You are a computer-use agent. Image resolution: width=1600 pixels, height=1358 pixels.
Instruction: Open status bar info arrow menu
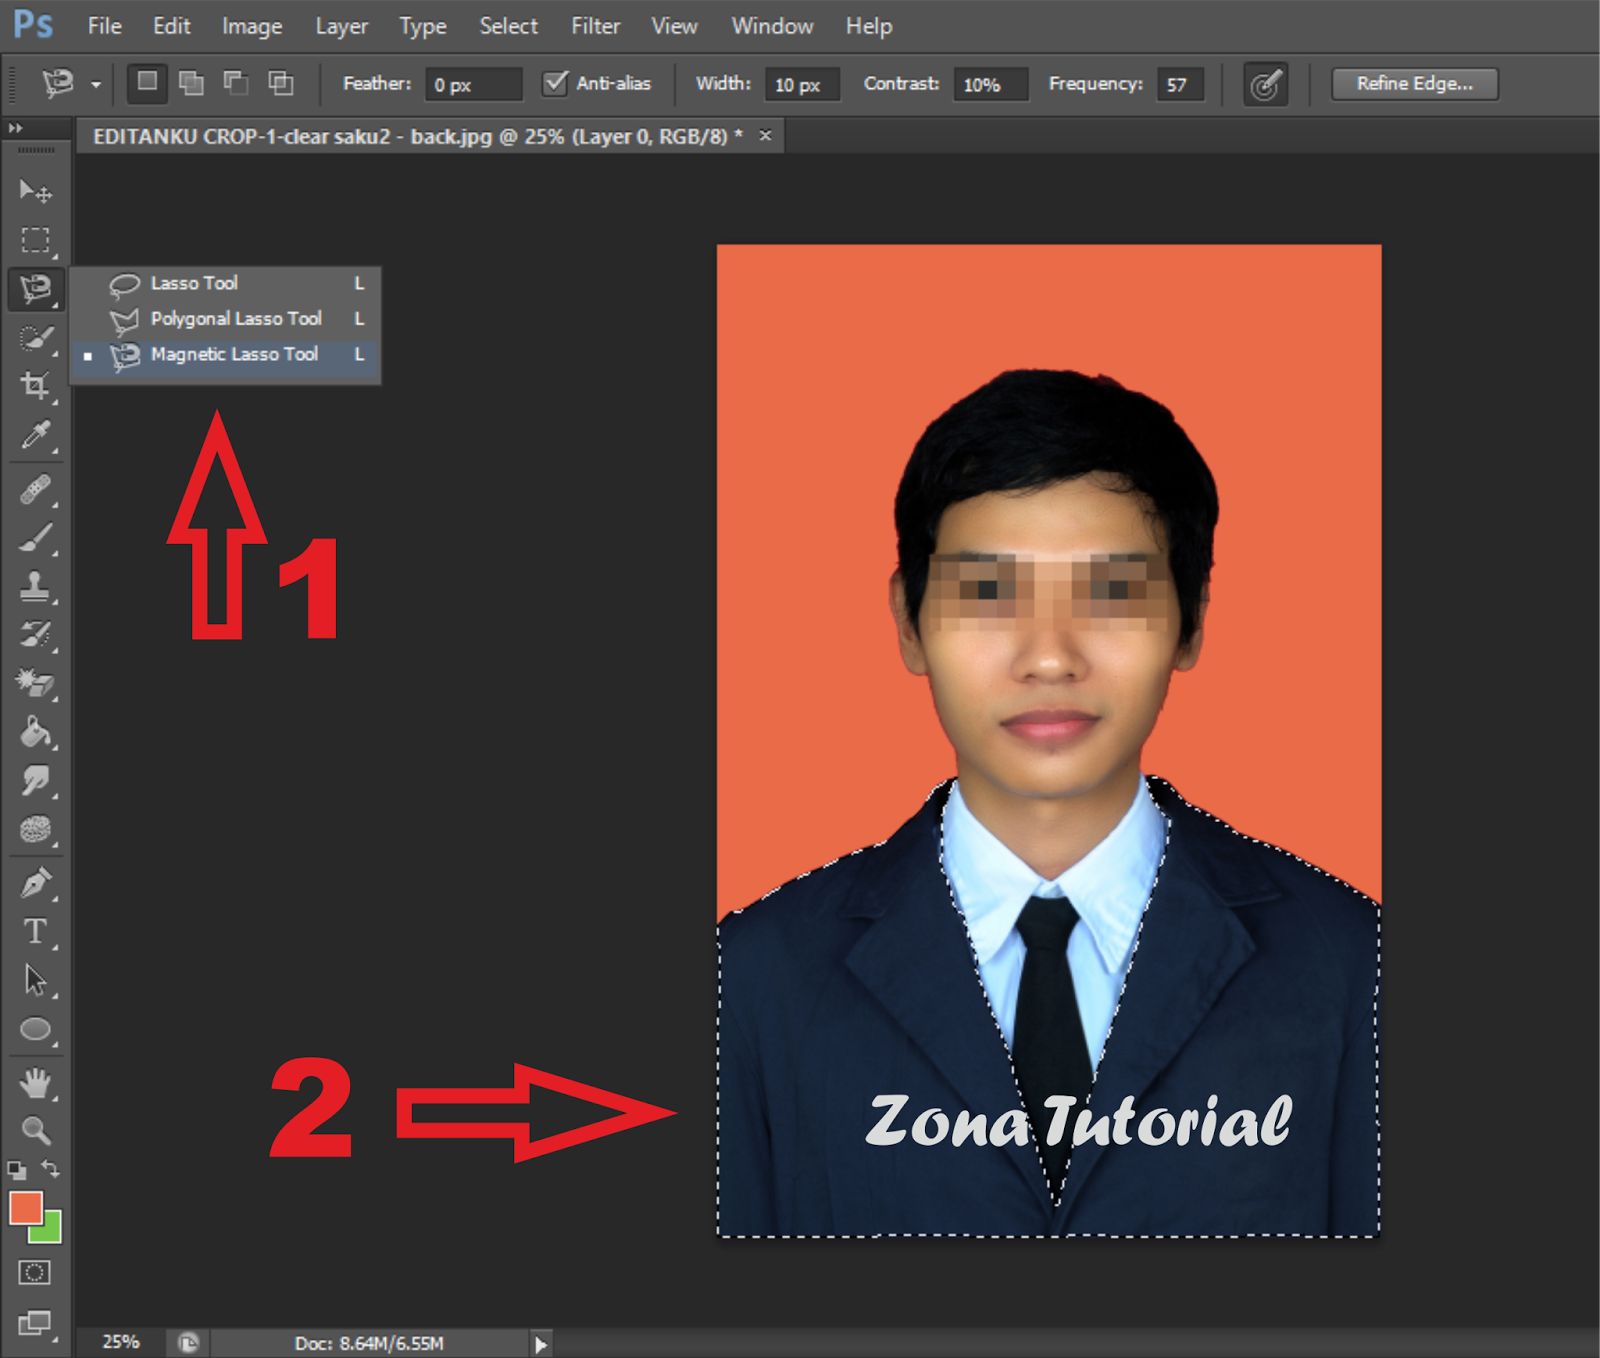540,1344
